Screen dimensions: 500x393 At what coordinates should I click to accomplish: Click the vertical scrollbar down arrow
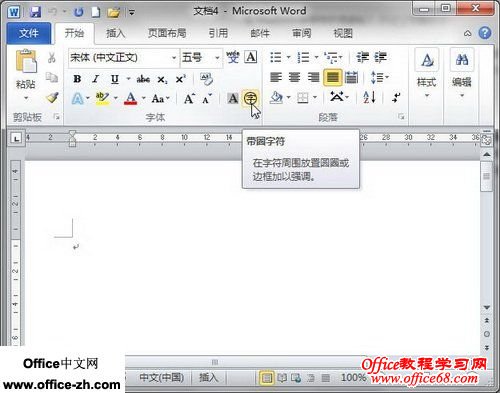(x=487, y=307)
